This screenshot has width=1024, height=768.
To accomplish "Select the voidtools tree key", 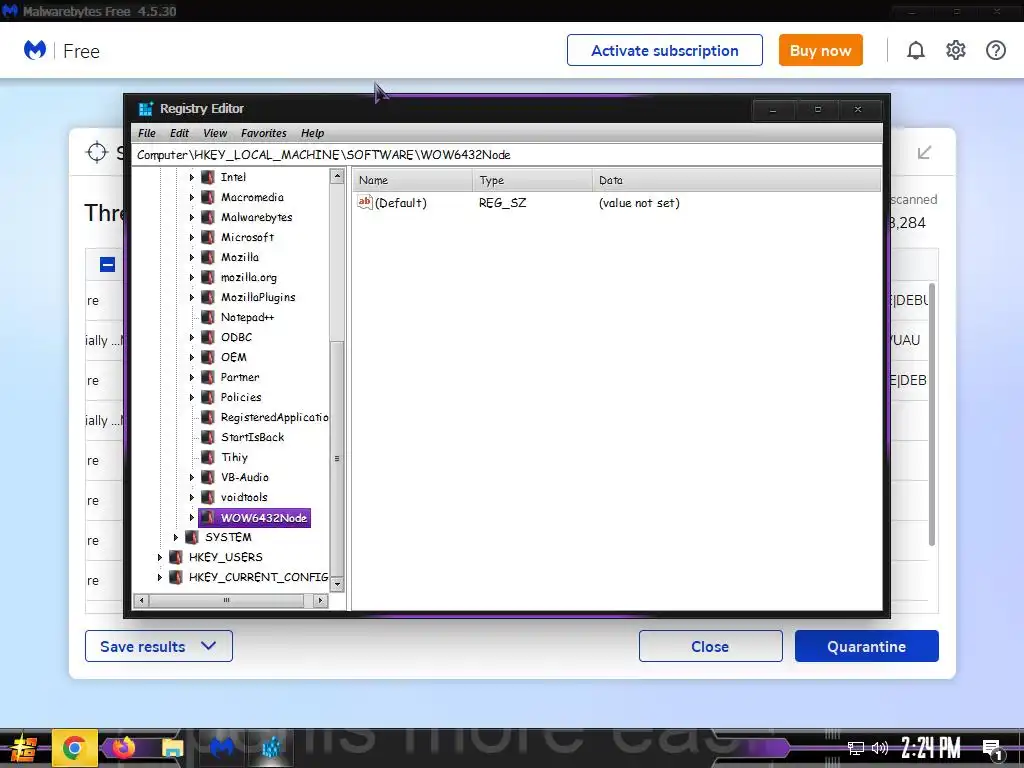I will pos(244,498).
